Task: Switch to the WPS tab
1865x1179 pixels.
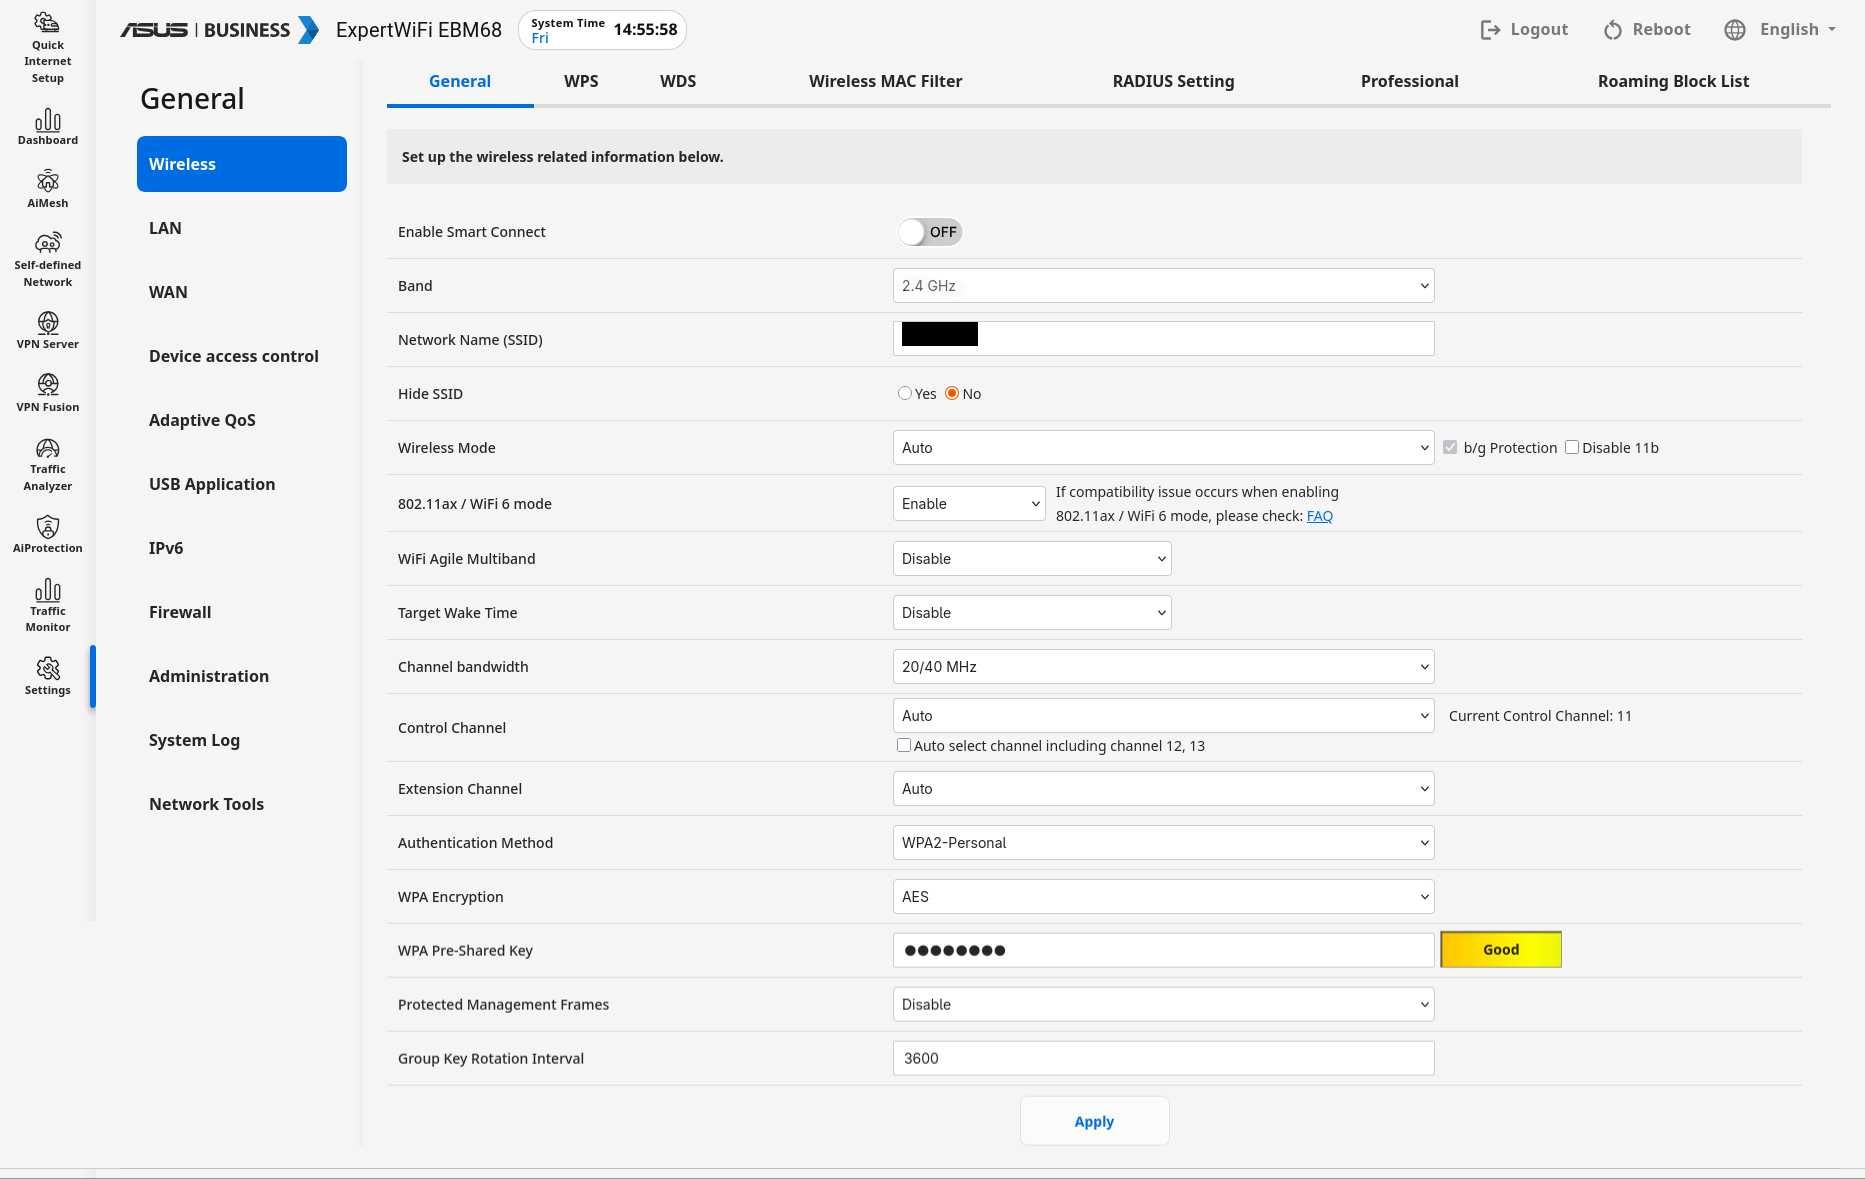Action: (581, 82)
